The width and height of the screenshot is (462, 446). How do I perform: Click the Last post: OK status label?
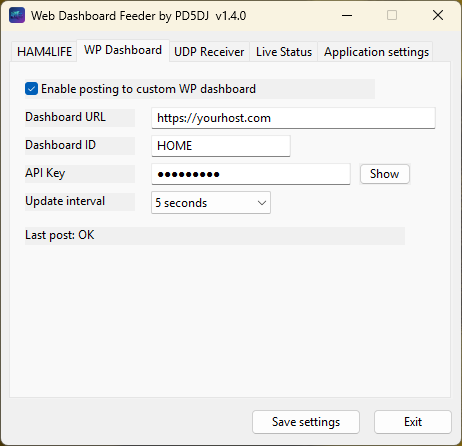[60, 235]
